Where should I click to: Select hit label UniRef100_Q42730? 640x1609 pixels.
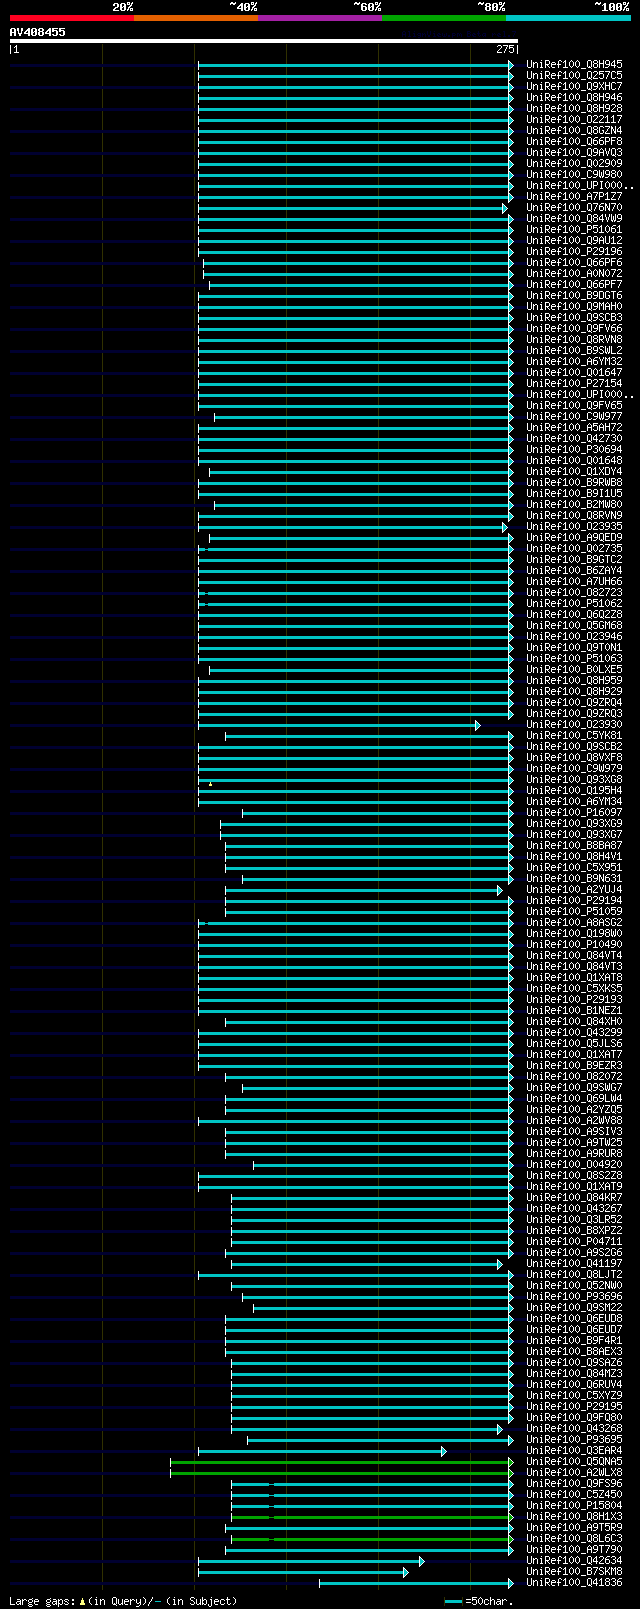pyautogui.click(x=574, y=439)
